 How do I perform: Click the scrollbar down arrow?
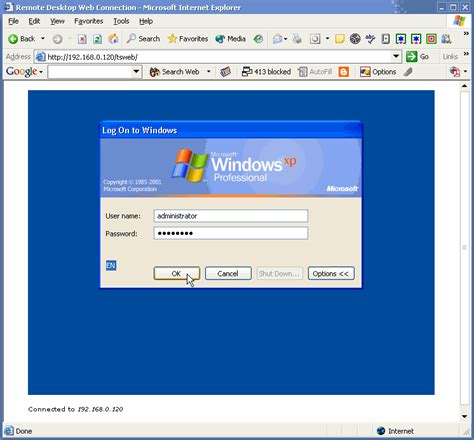coord(465,416)
